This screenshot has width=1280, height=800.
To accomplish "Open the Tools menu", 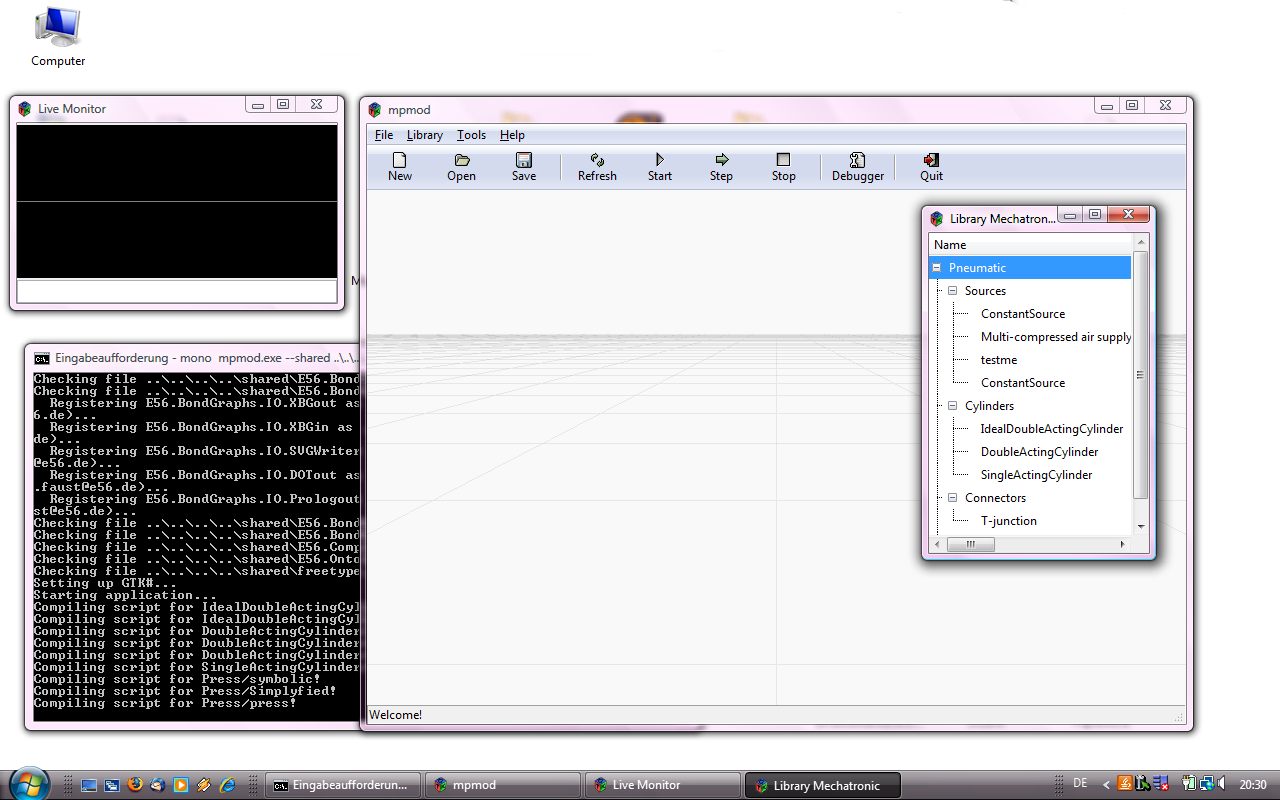I will (471, 135).
